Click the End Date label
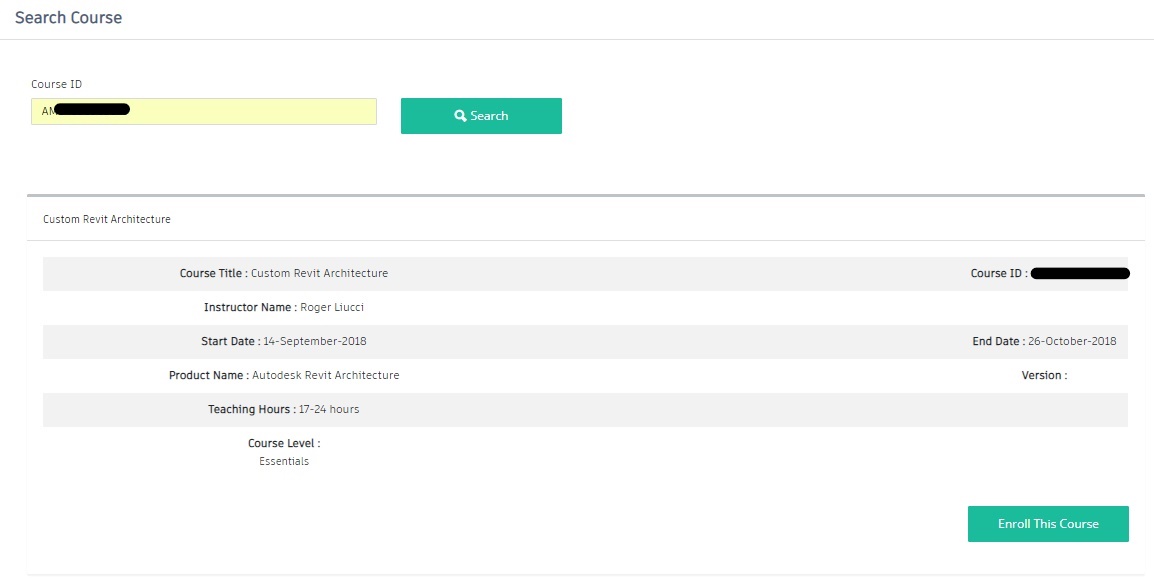The width and height of the screenshot is (1154, 582). (998, 341)
